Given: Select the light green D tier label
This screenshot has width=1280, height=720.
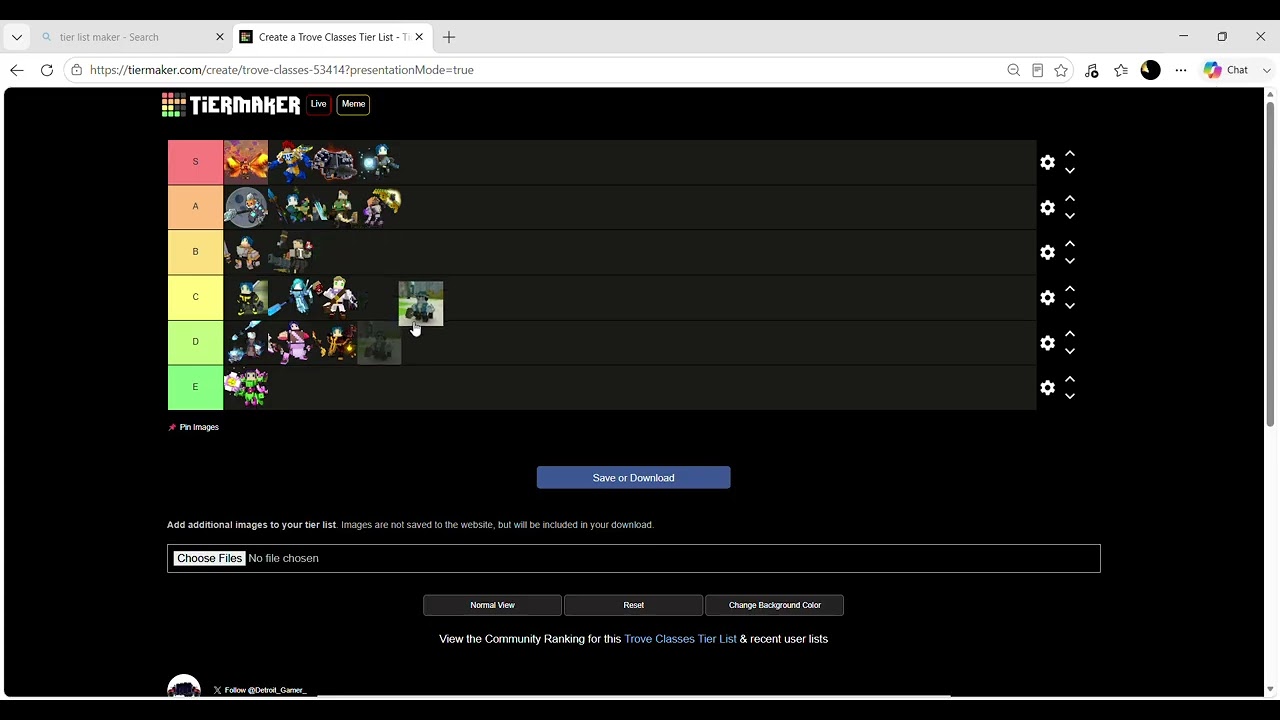Looking at the screenshot, I should click(195, 342).
